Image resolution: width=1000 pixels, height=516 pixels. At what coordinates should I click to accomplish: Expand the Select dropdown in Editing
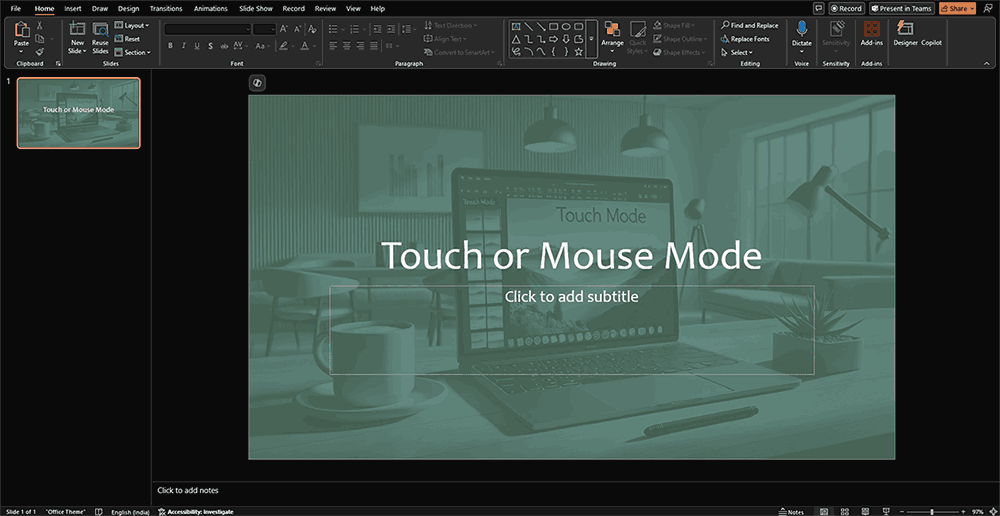(737, 52)
